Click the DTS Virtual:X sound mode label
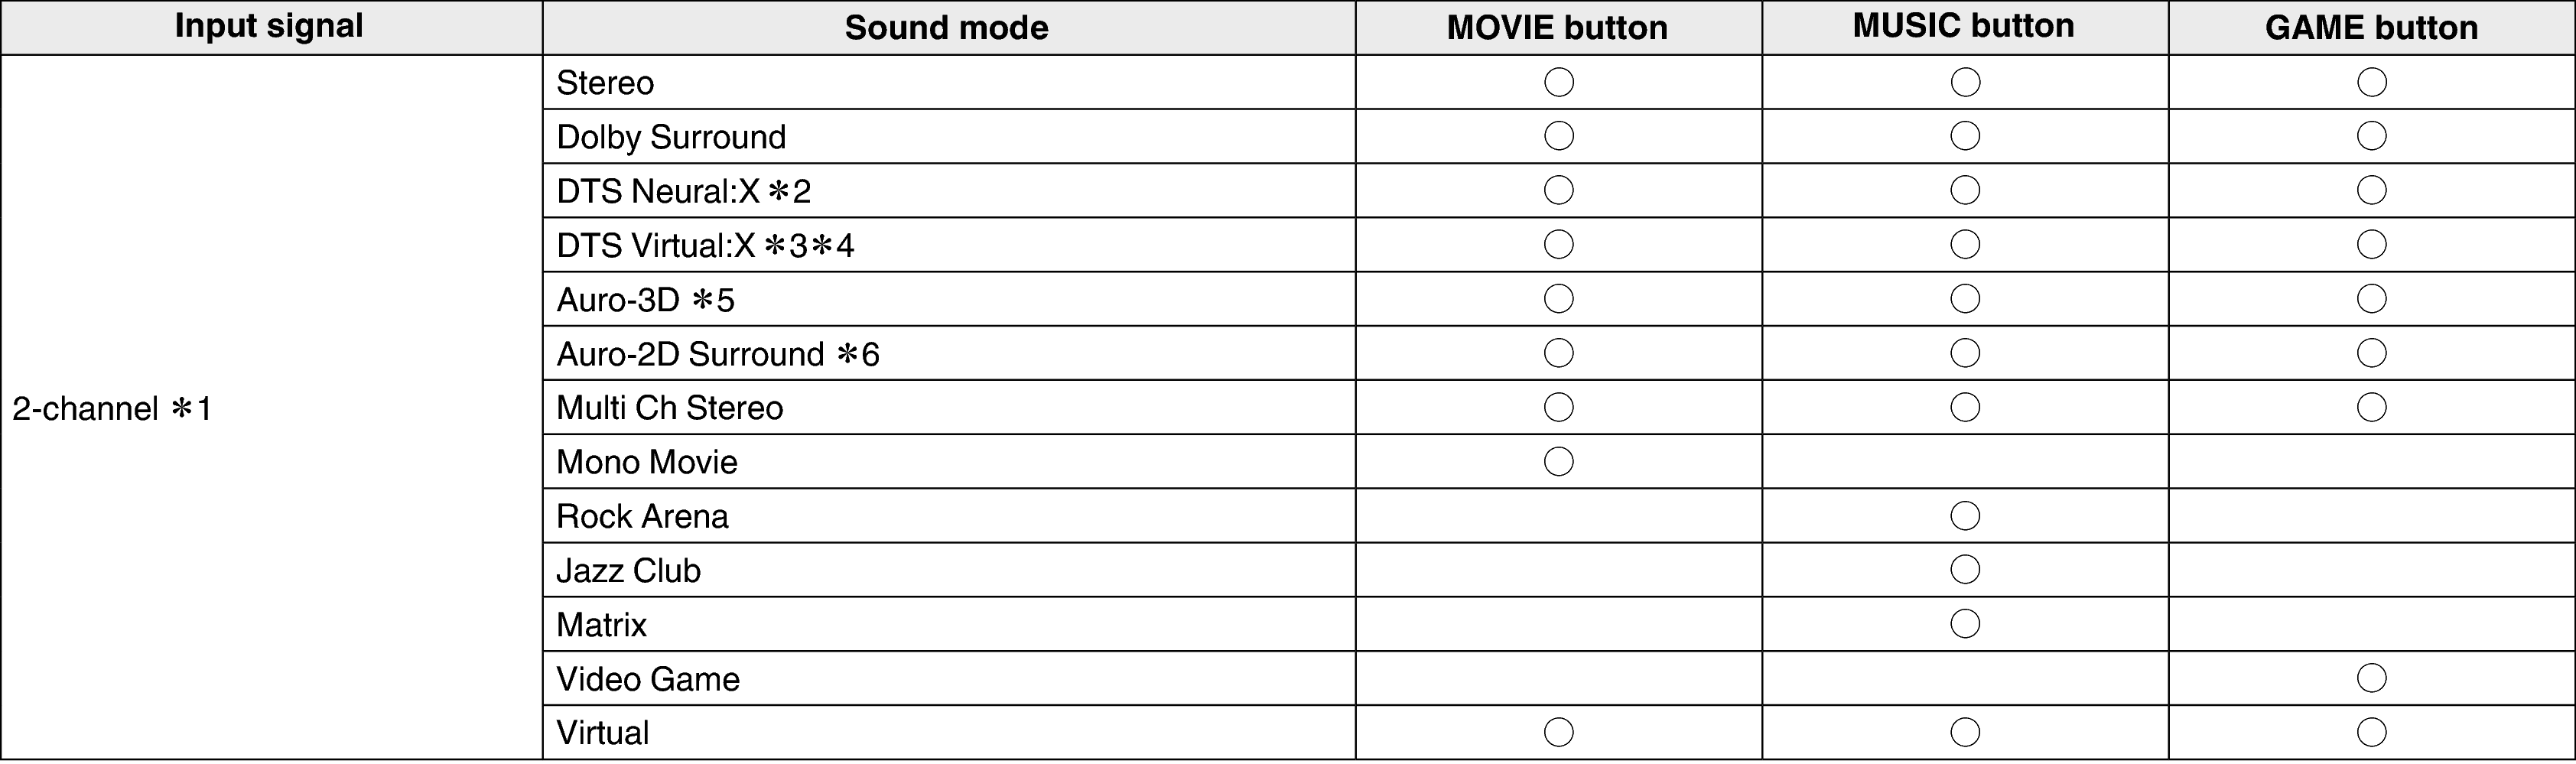This screenshot has height=764, width=2576. point(705,245)
